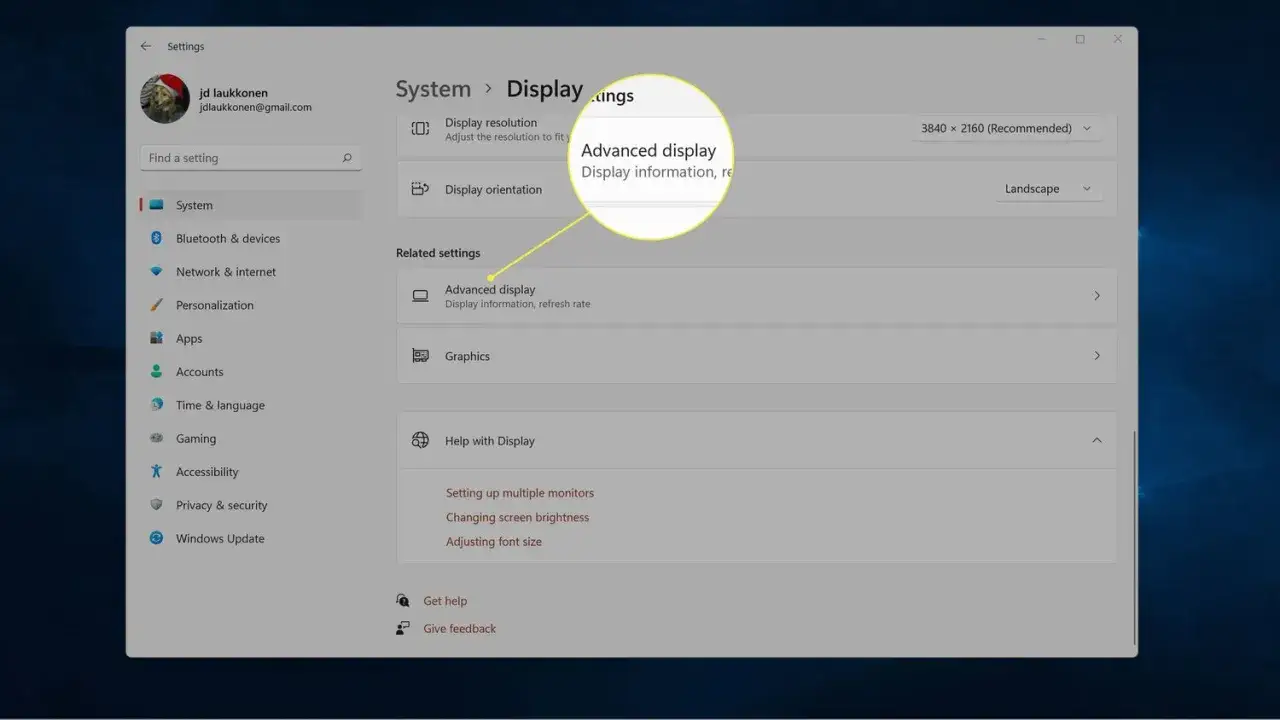
Task: Click the Get help link
Action: tap(445, 601)
